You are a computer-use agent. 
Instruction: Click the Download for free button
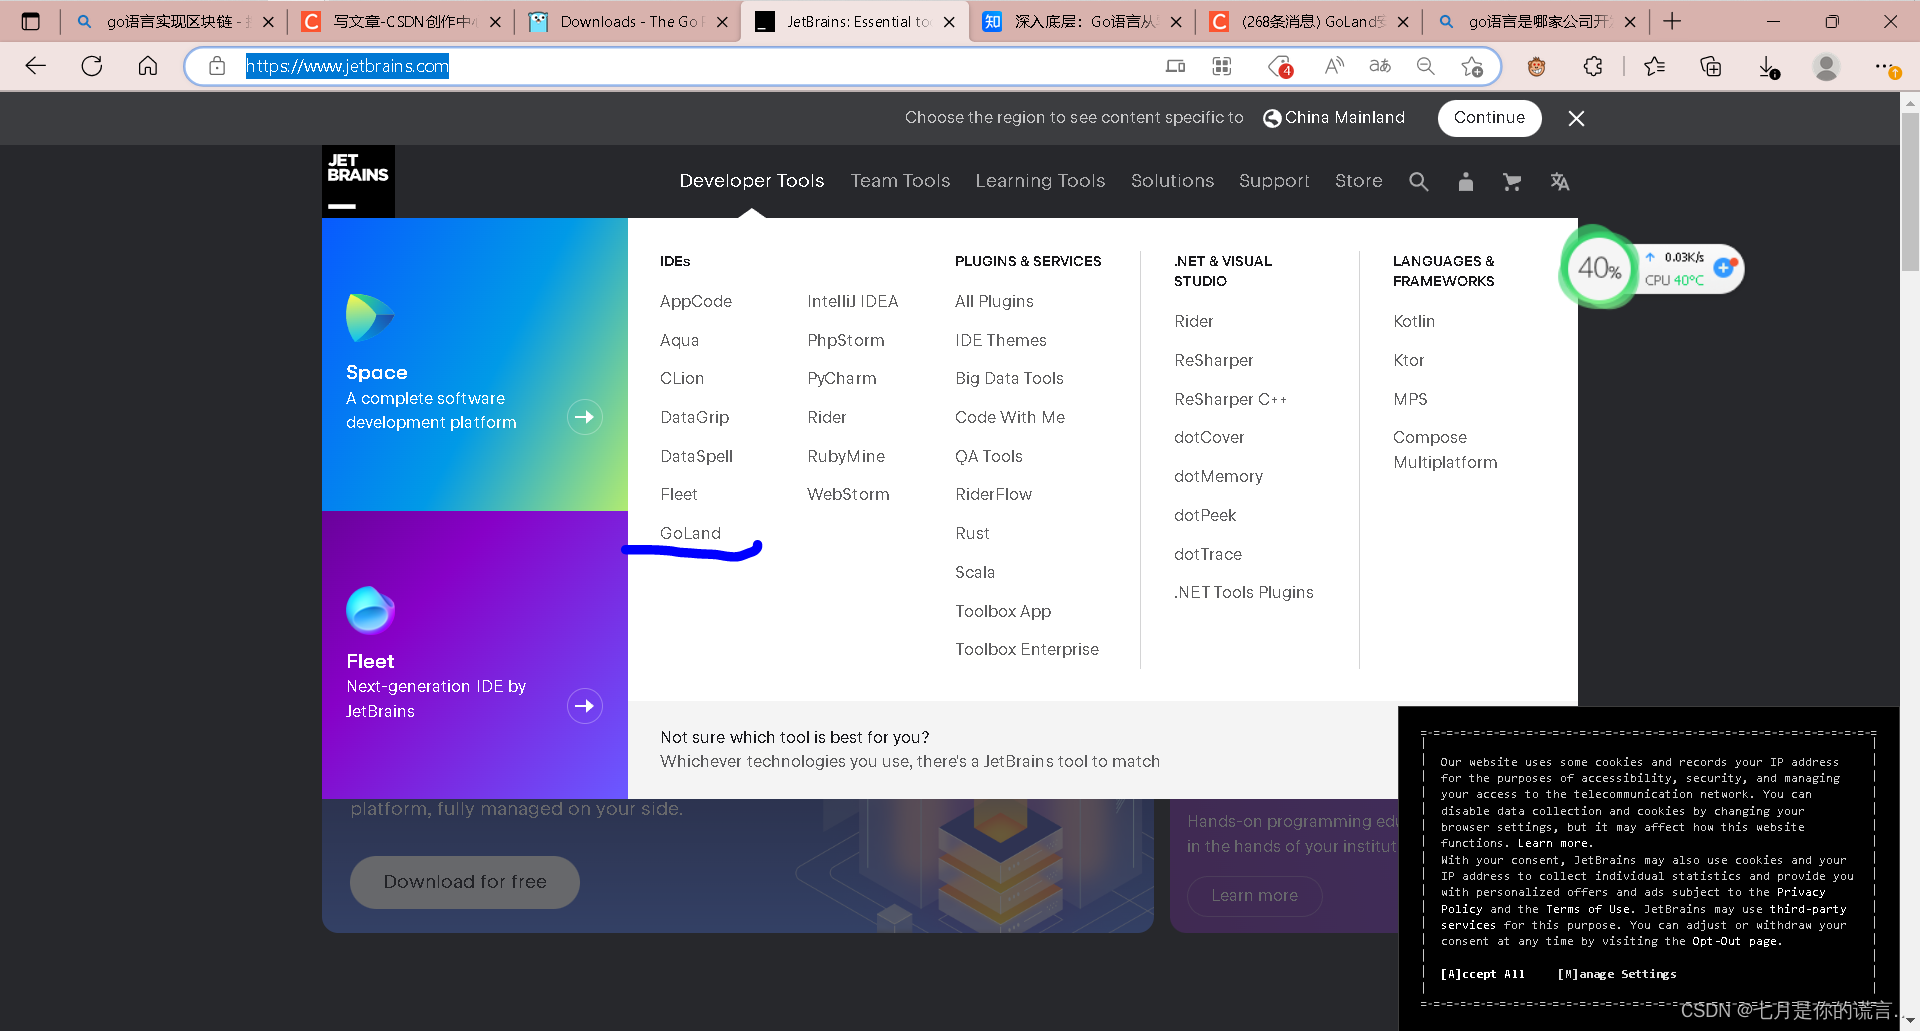(464, 882)
